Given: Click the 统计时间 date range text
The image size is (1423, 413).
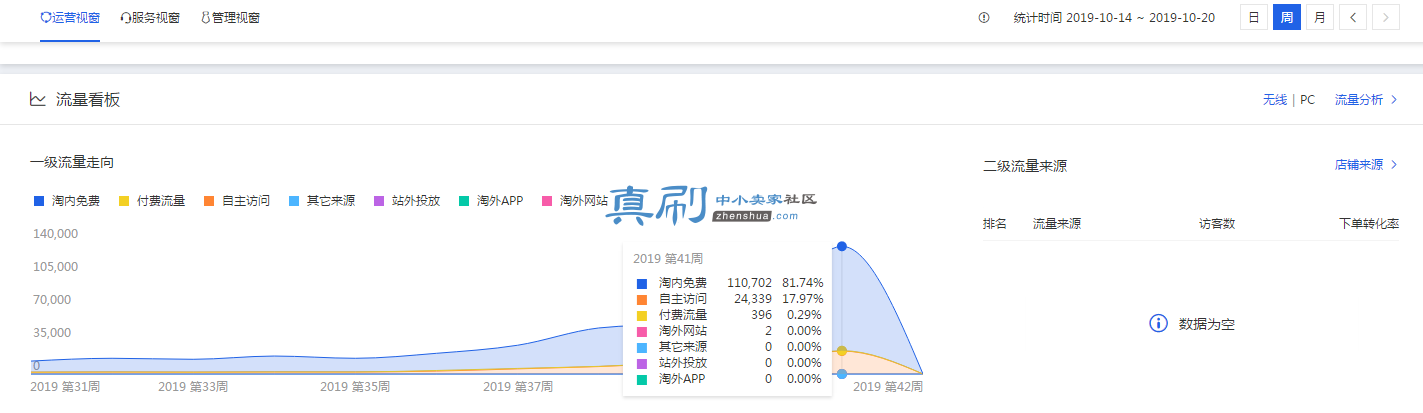Looking at the screenshot, I should [1114, 18].
